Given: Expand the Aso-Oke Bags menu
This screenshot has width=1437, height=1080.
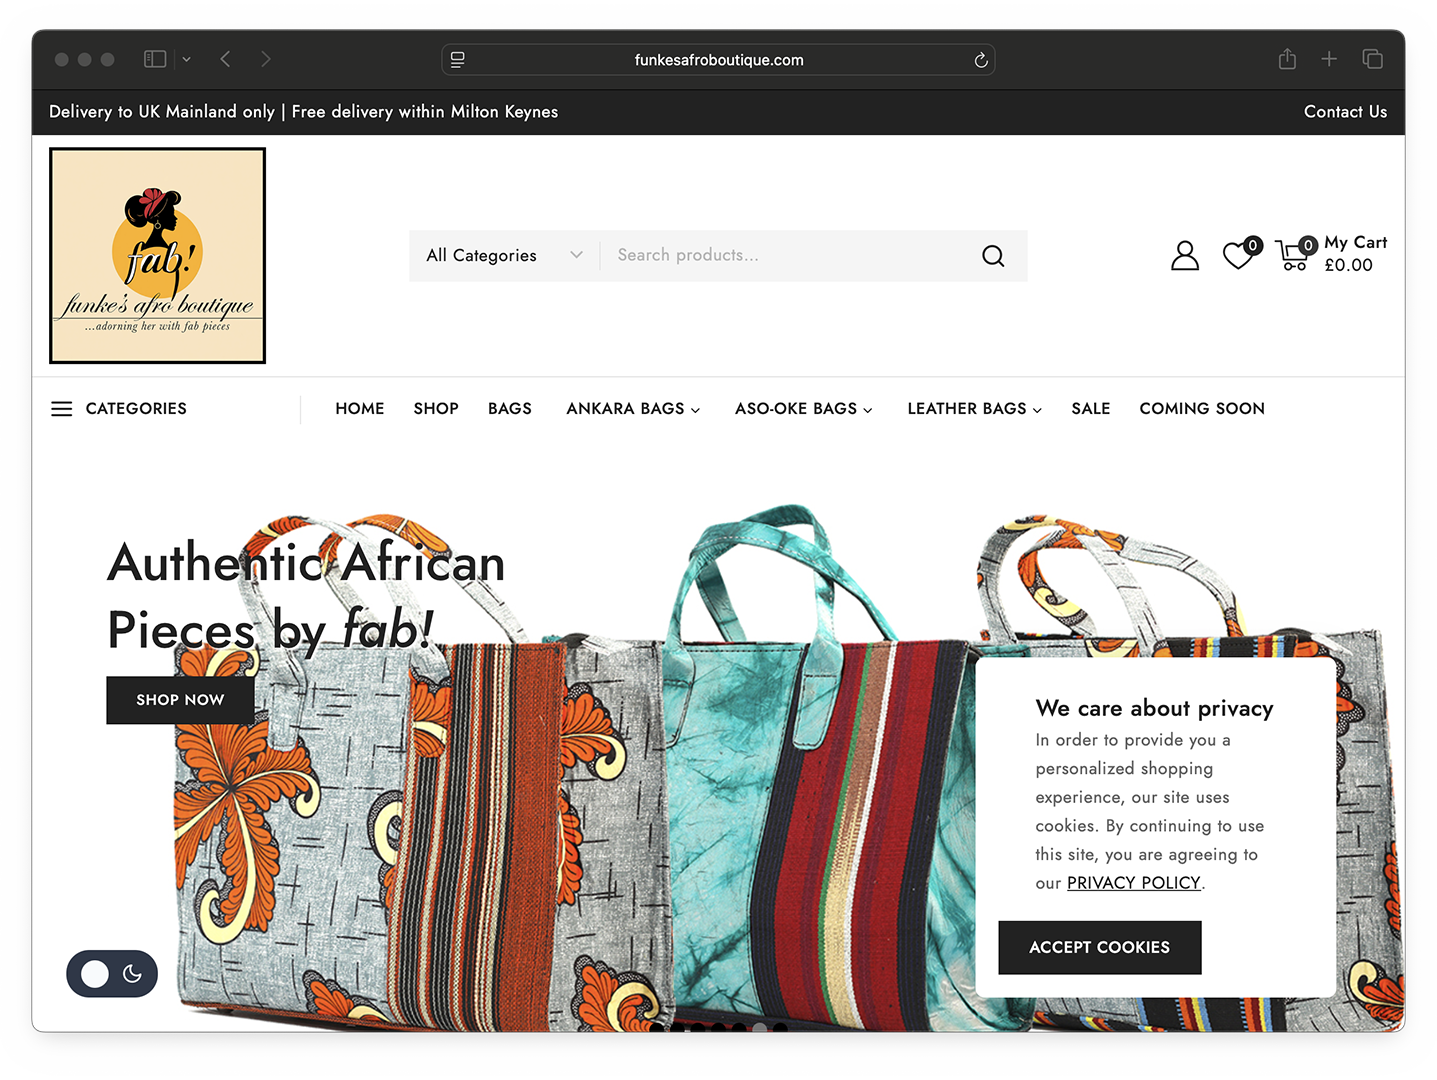Looking at the screenshot, I should tap(804, 409).
